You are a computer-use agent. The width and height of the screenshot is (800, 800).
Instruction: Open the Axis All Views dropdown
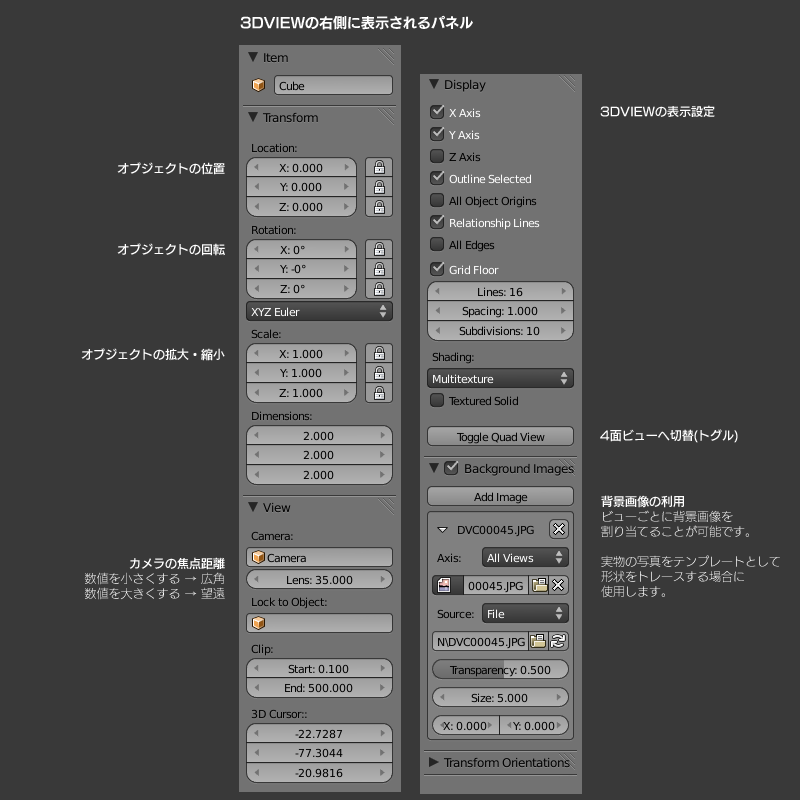click(x=525, y=558)
